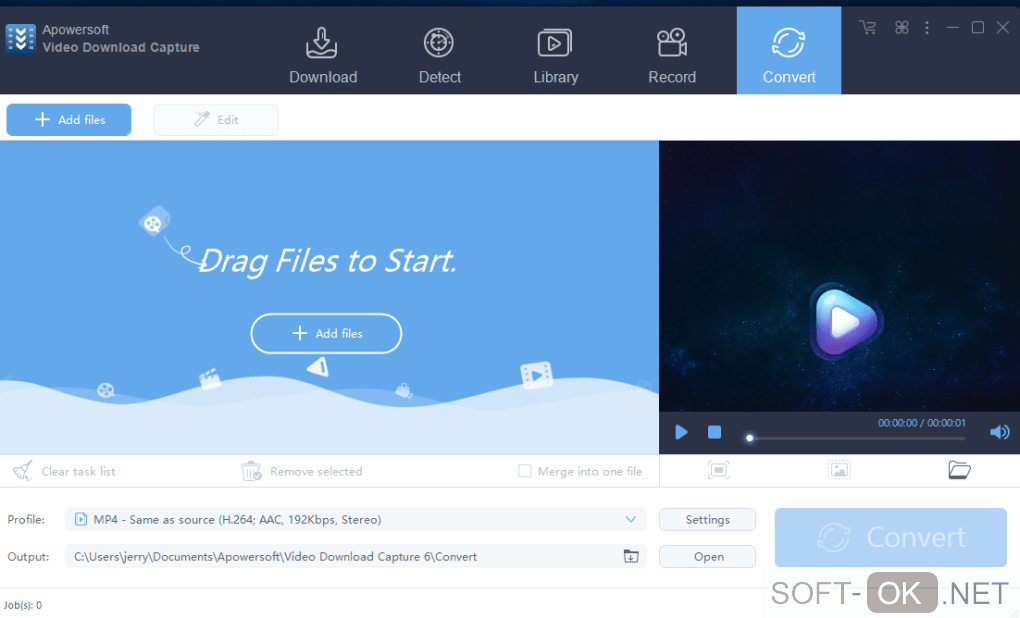1020x618 pixels.
Task: Click the preview playback seek slider
Action: (856, 438)
